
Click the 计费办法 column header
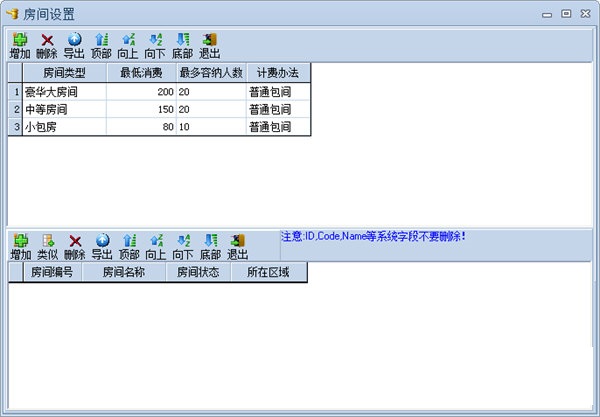278,73
